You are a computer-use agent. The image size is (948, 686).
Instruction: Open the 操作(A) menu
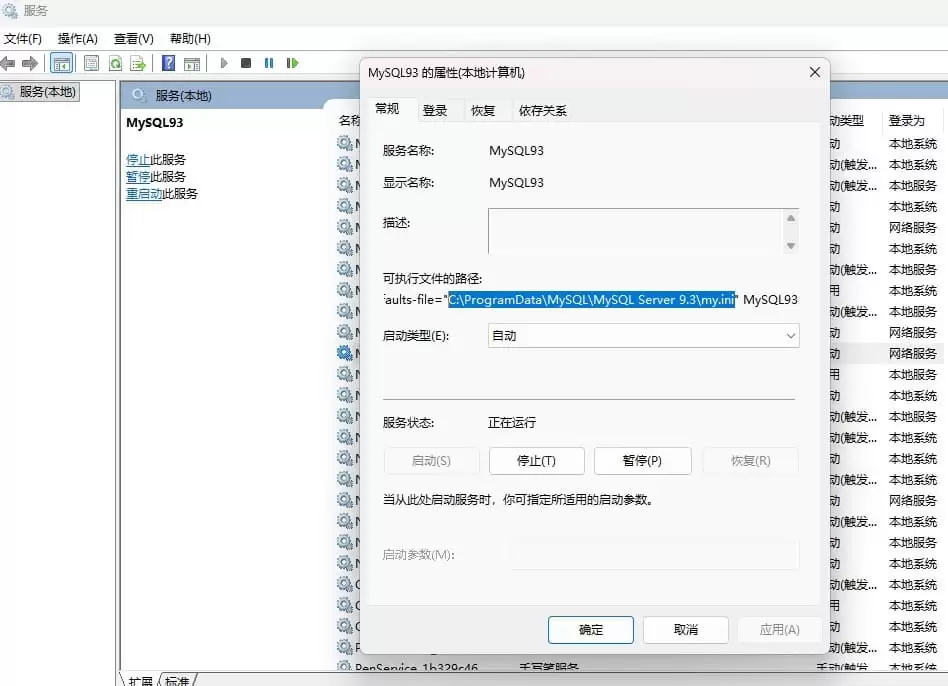(x=77, y=39)
